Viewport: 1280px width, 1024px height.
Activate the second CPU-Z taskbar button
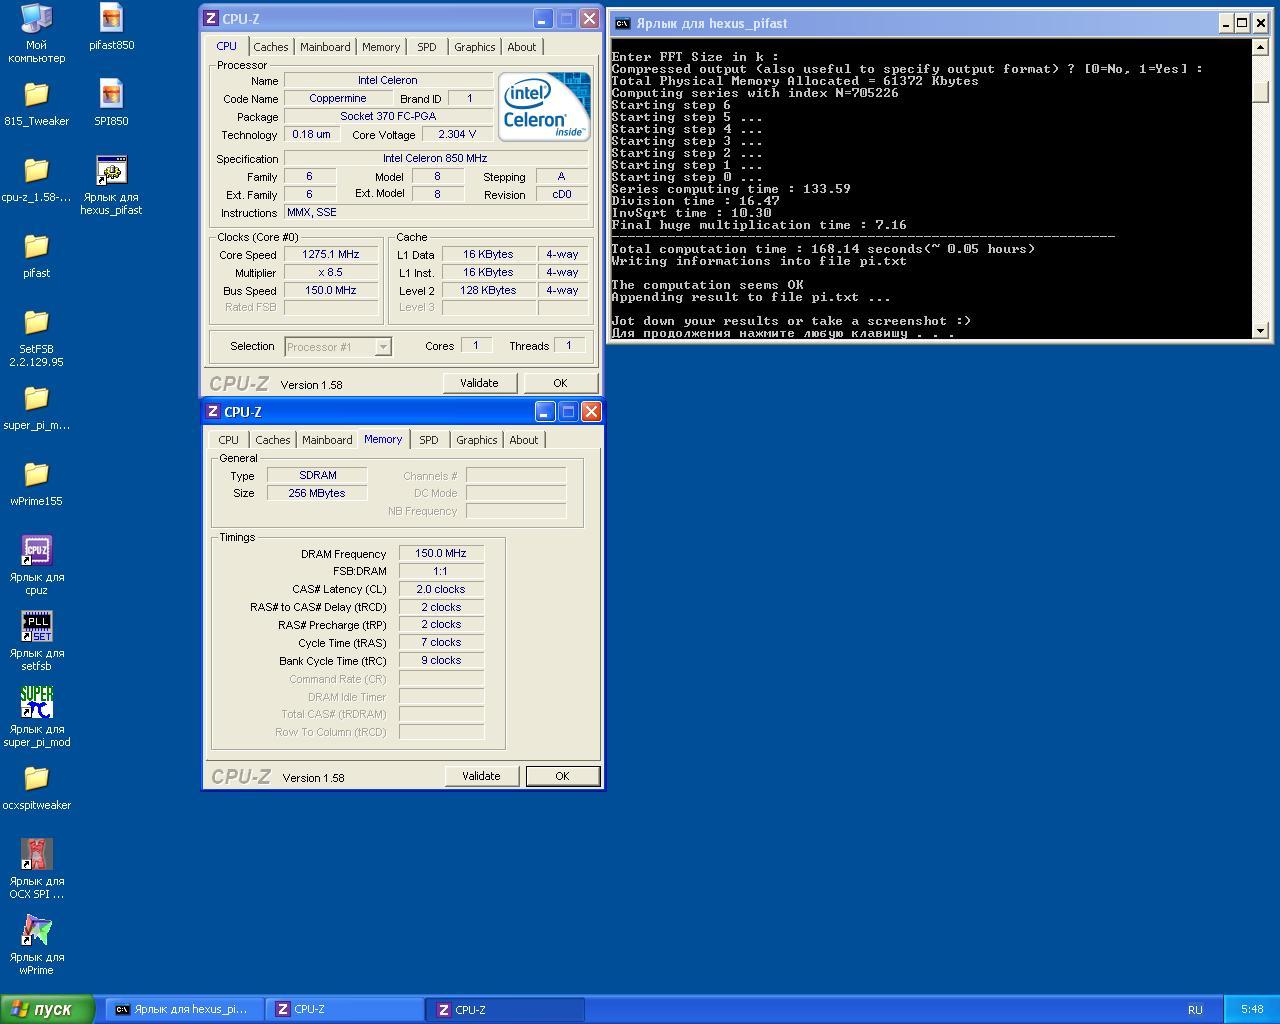pyautogui.click(x=506, y=1009)
